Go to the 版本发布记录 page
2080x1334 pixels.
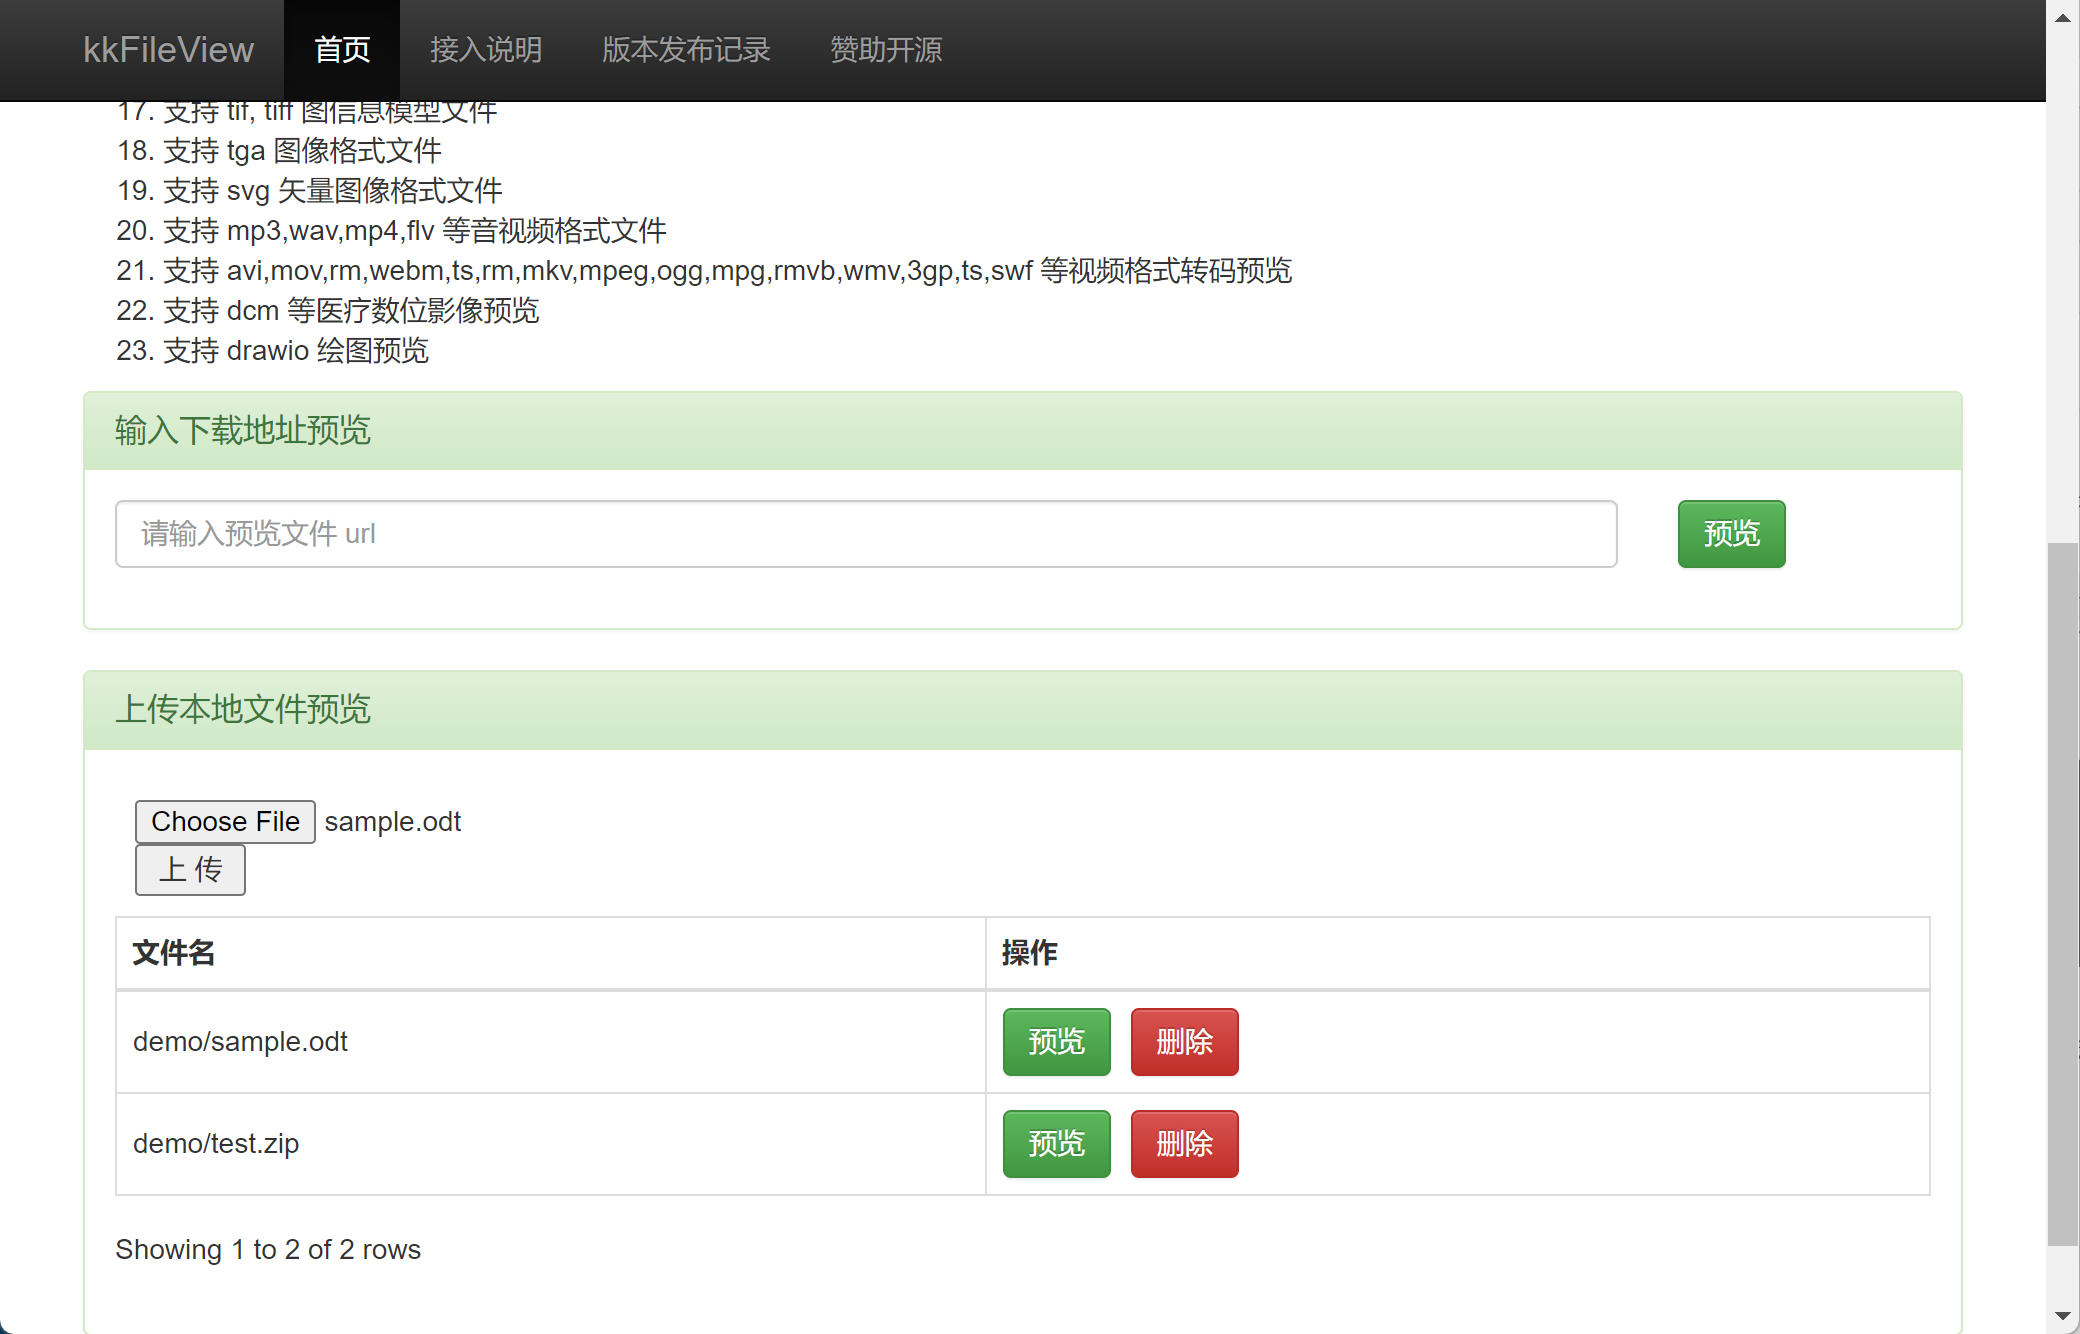tap(686, 50)
